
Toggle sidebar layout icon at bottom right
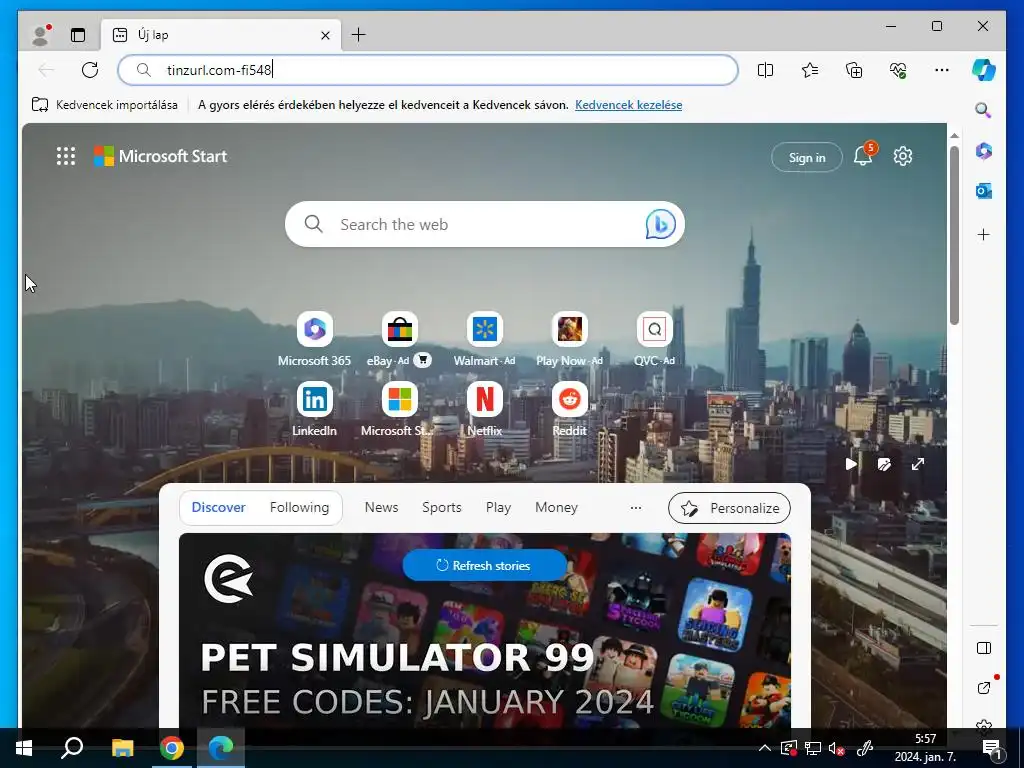point(984,648)
